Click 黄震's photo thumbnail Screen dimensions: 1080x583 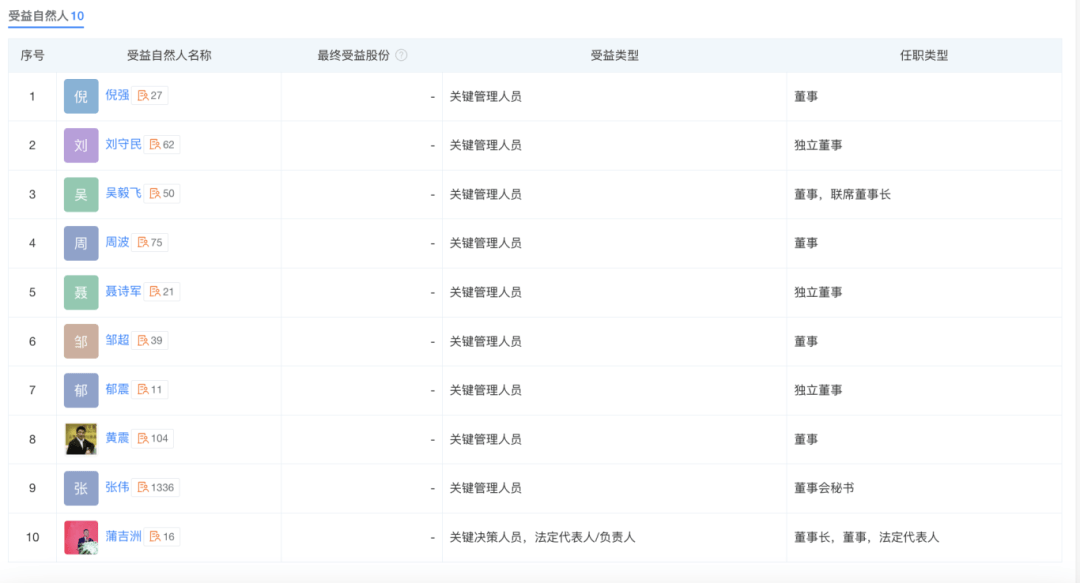tap(81, 439)
